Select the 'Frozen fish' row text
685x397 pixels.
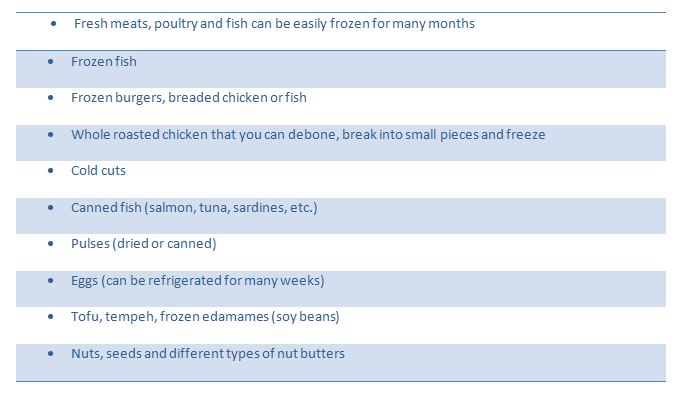click(104, 62)
